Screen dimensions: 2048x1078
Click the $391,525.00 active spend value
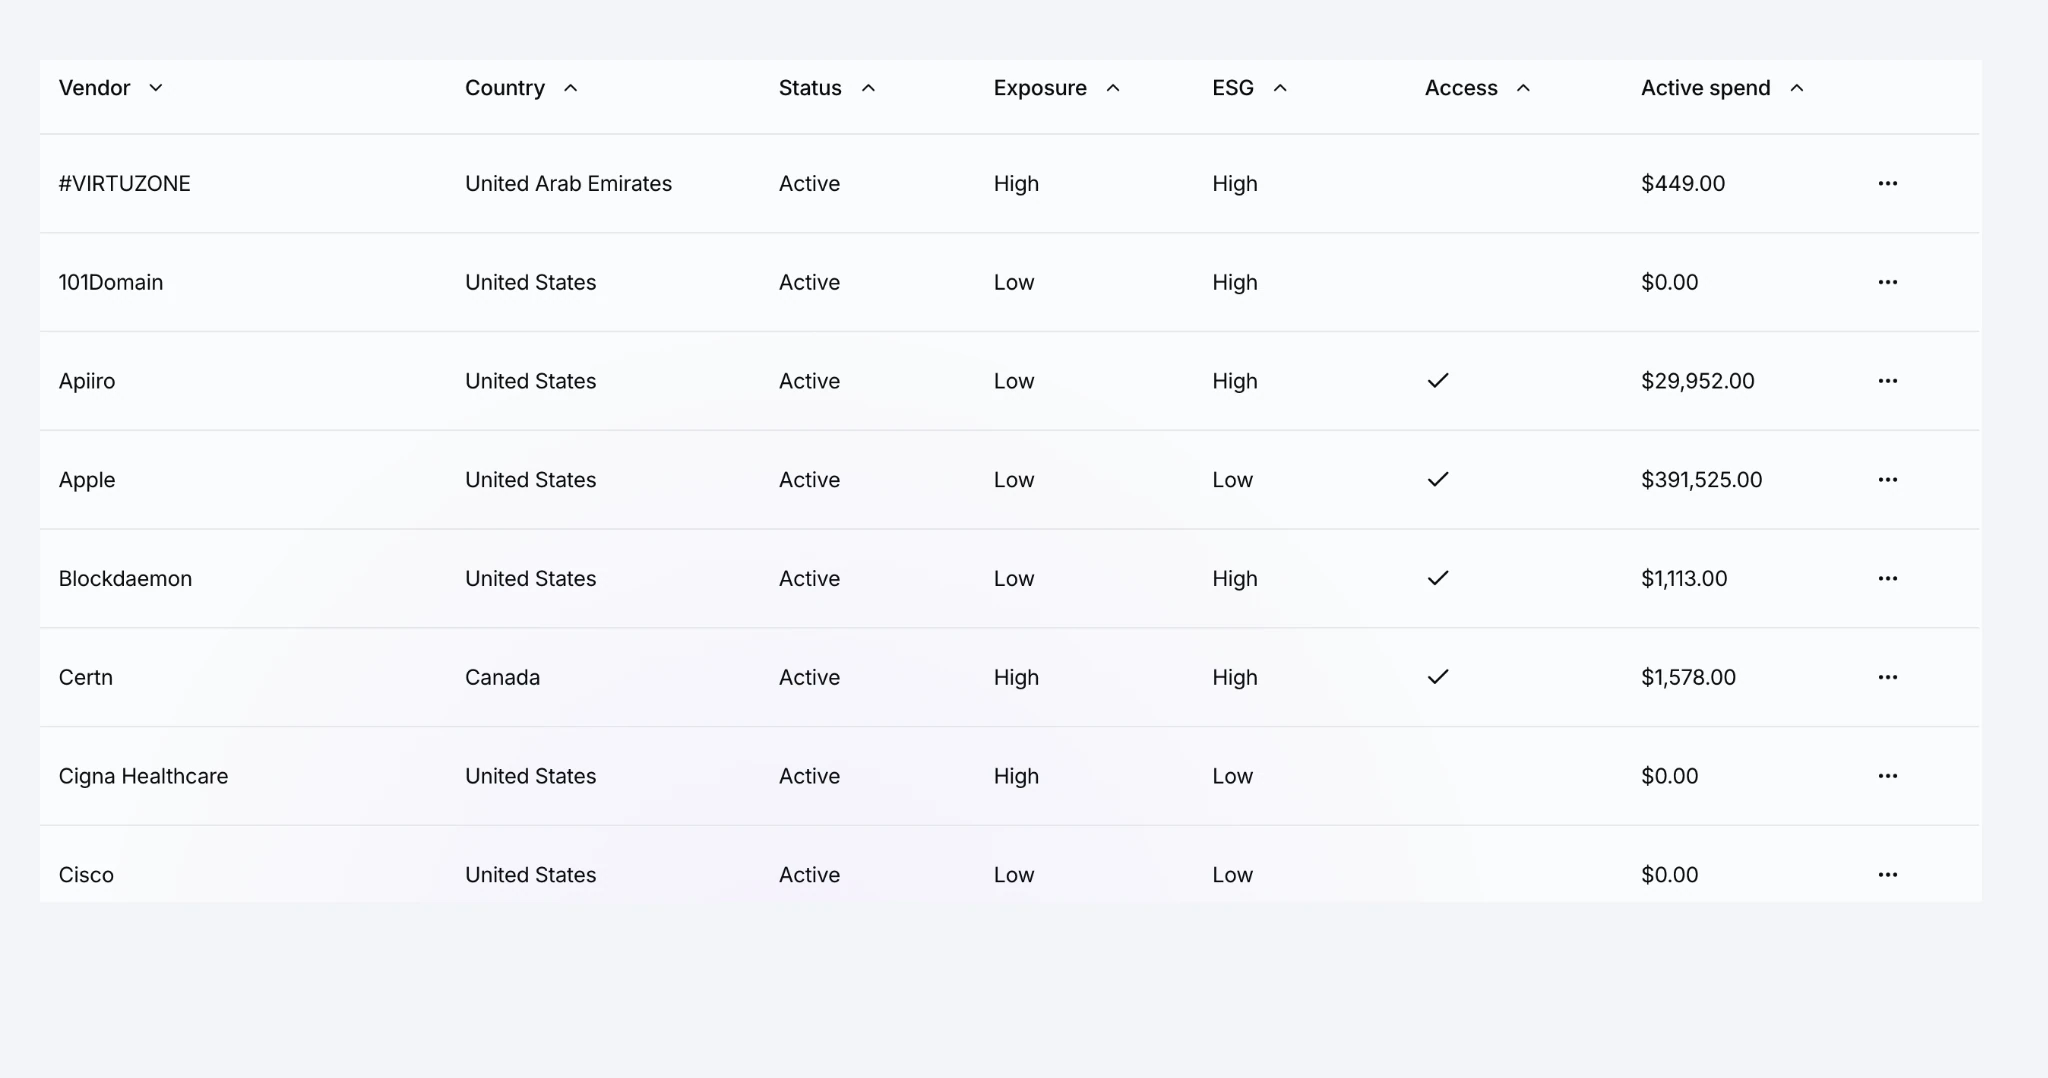(x=1702, y=480)
